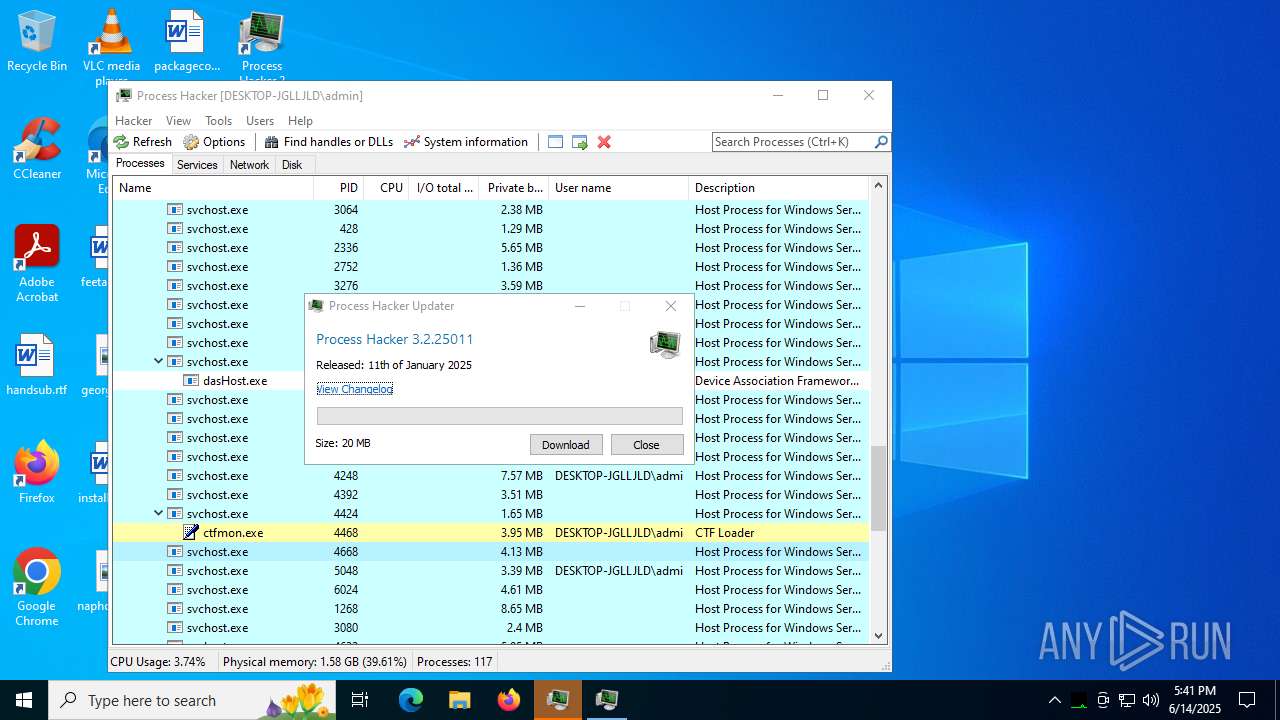1280x720 pixels.
Task: Click the find window and thread icon
Action: click(580, 142)
